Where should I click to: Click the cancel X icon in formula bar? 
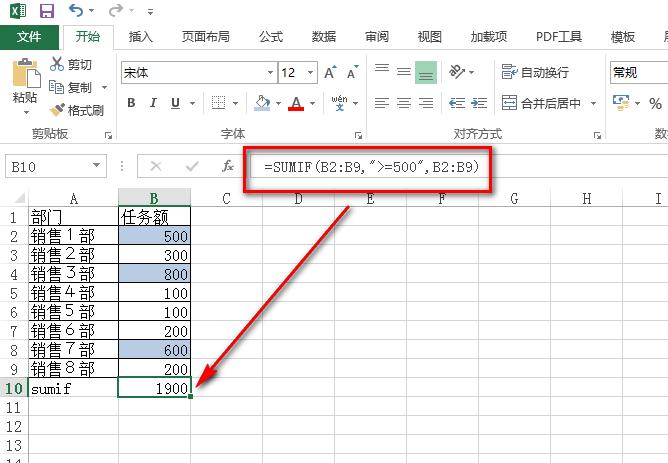(x=156, y=166)
